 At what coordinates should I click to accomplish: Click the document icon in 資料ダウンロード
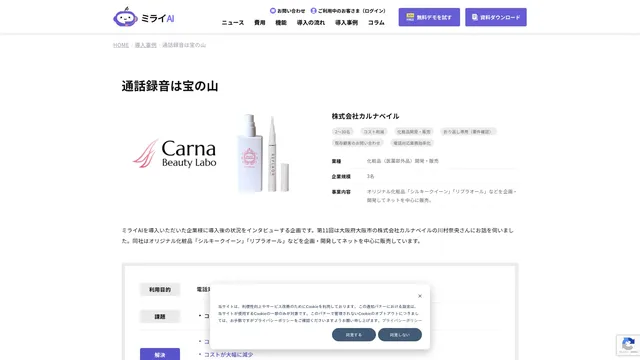click(x=475, y=17)
